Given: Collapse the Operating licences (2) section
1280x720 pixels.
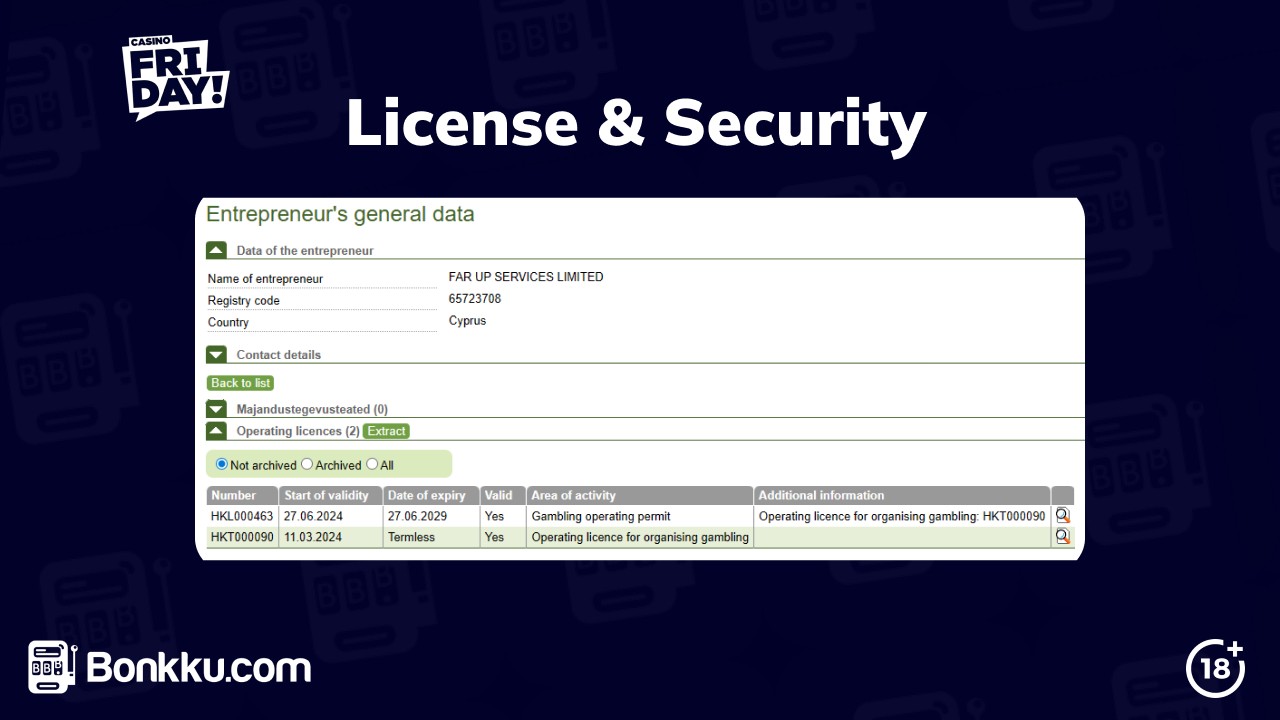Looking at the screenshot, I should 216,430.
